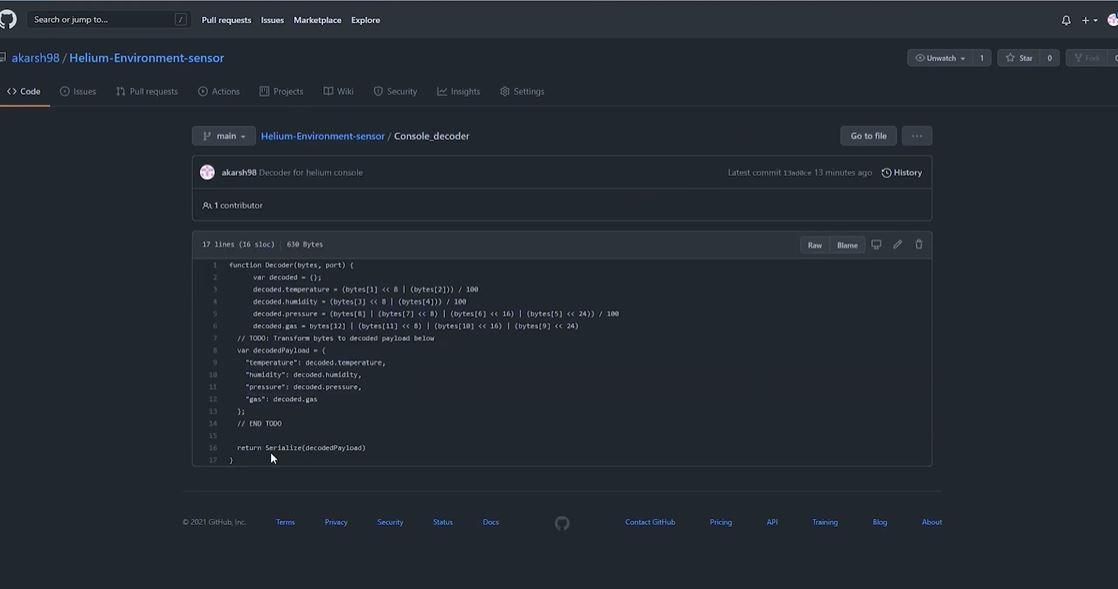
Task: Star the repository
Action: pos(1018,58)
